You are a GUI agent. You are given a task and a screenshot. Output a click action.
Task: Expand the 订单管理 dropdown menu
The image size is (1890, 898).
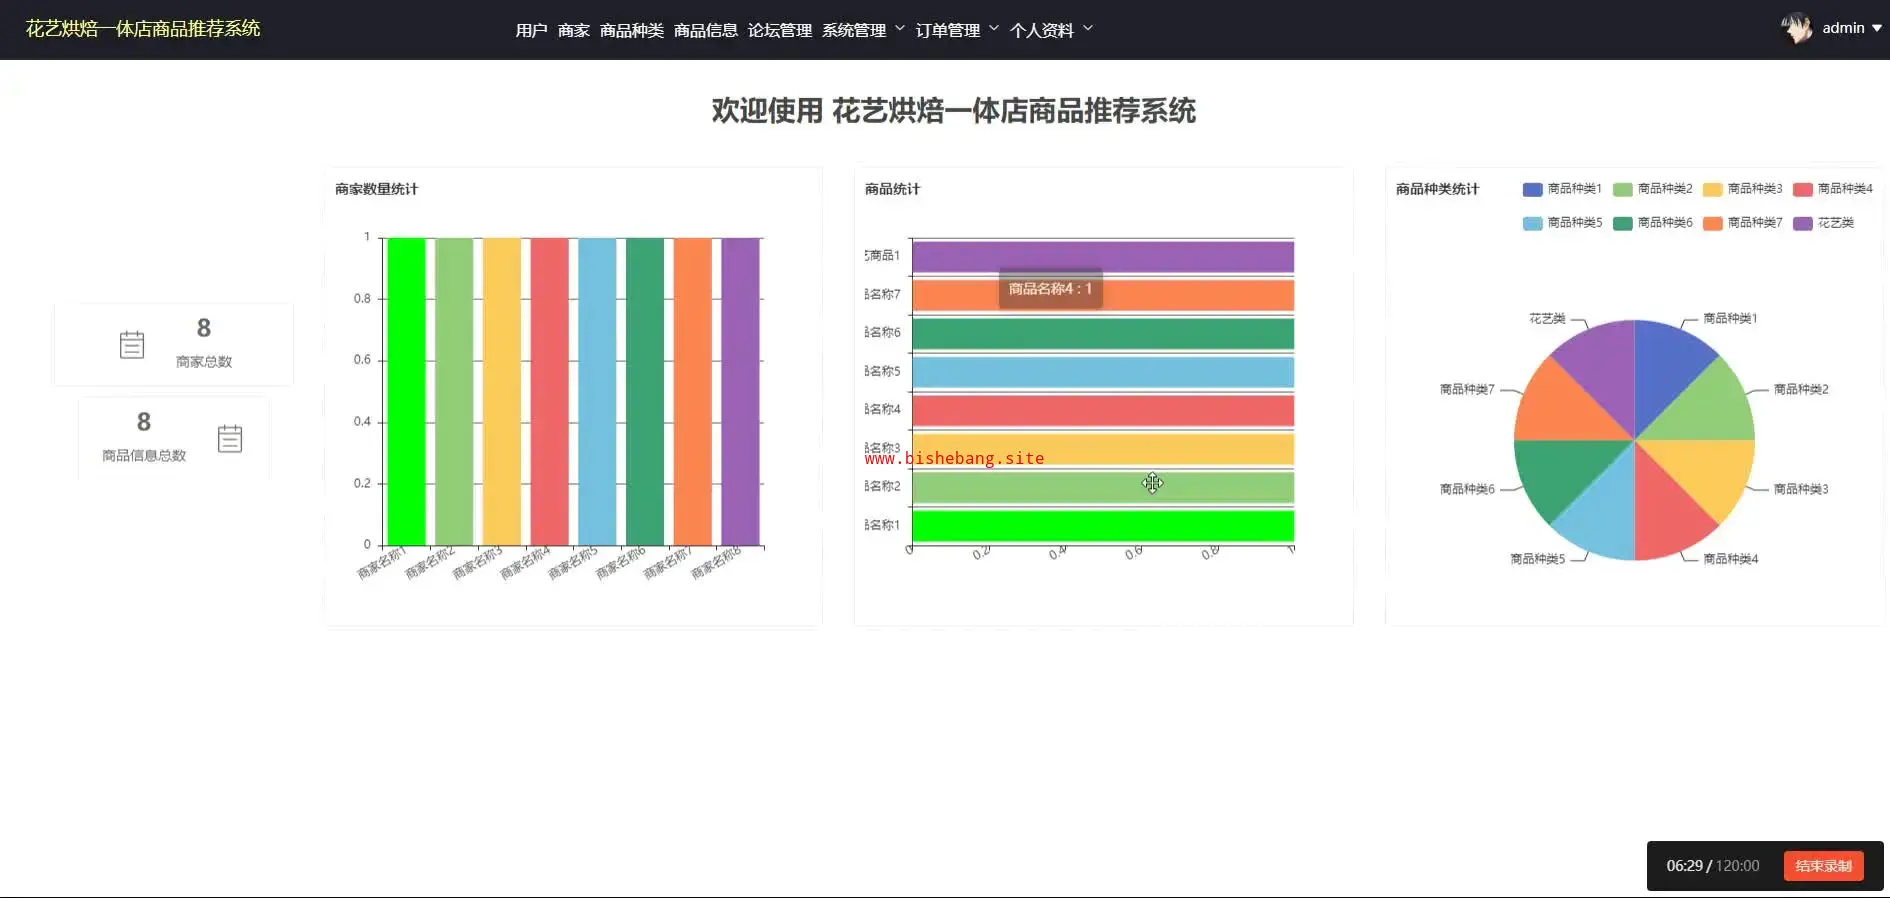[x=957, y=30]
